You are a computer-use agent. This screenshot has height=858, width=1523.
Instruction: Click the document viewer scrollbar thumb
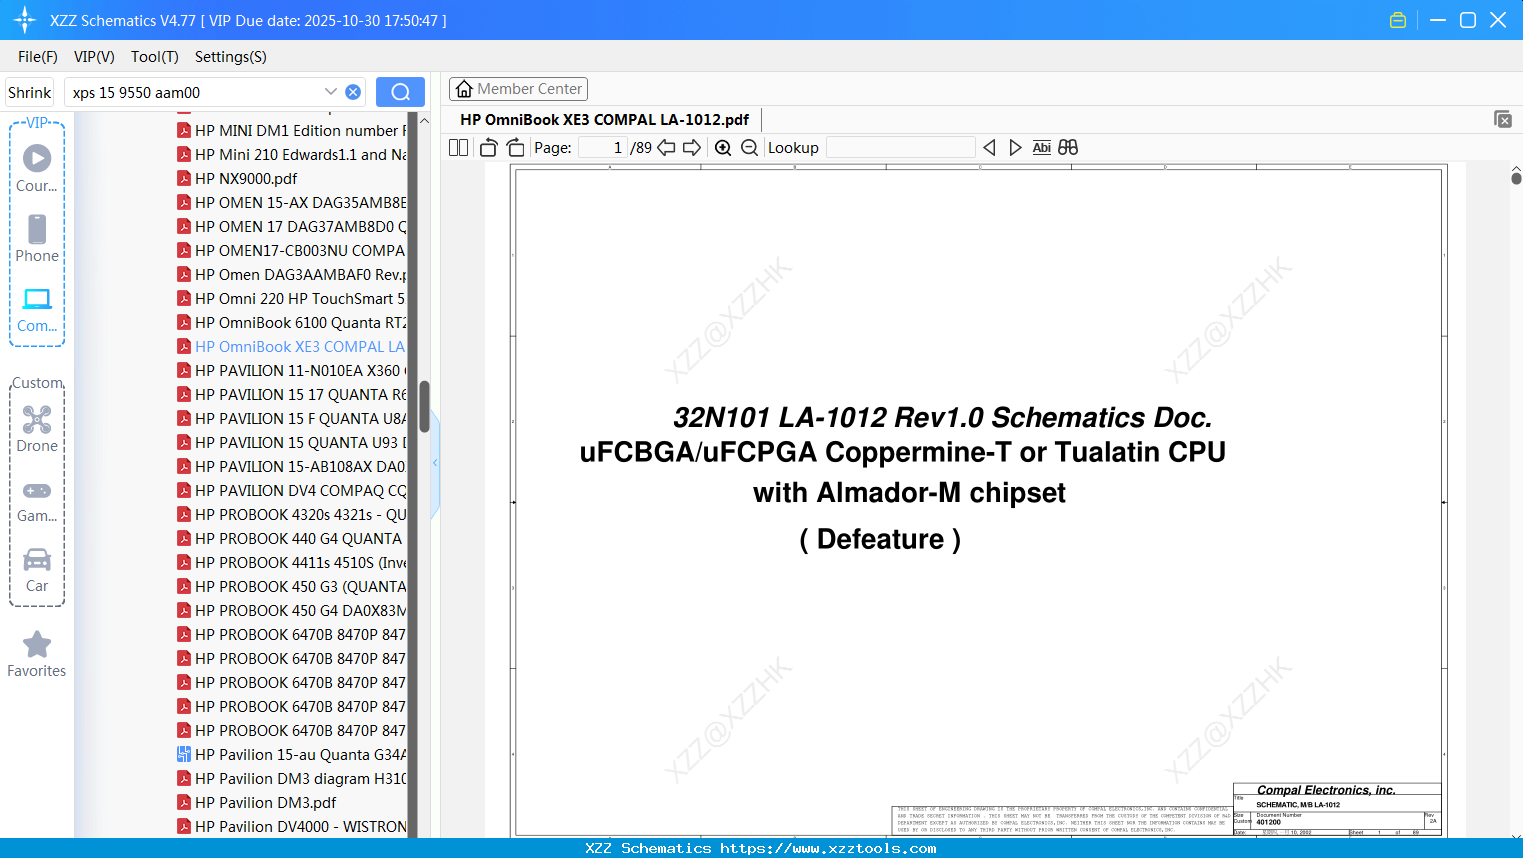click(x=1516, y=178)
